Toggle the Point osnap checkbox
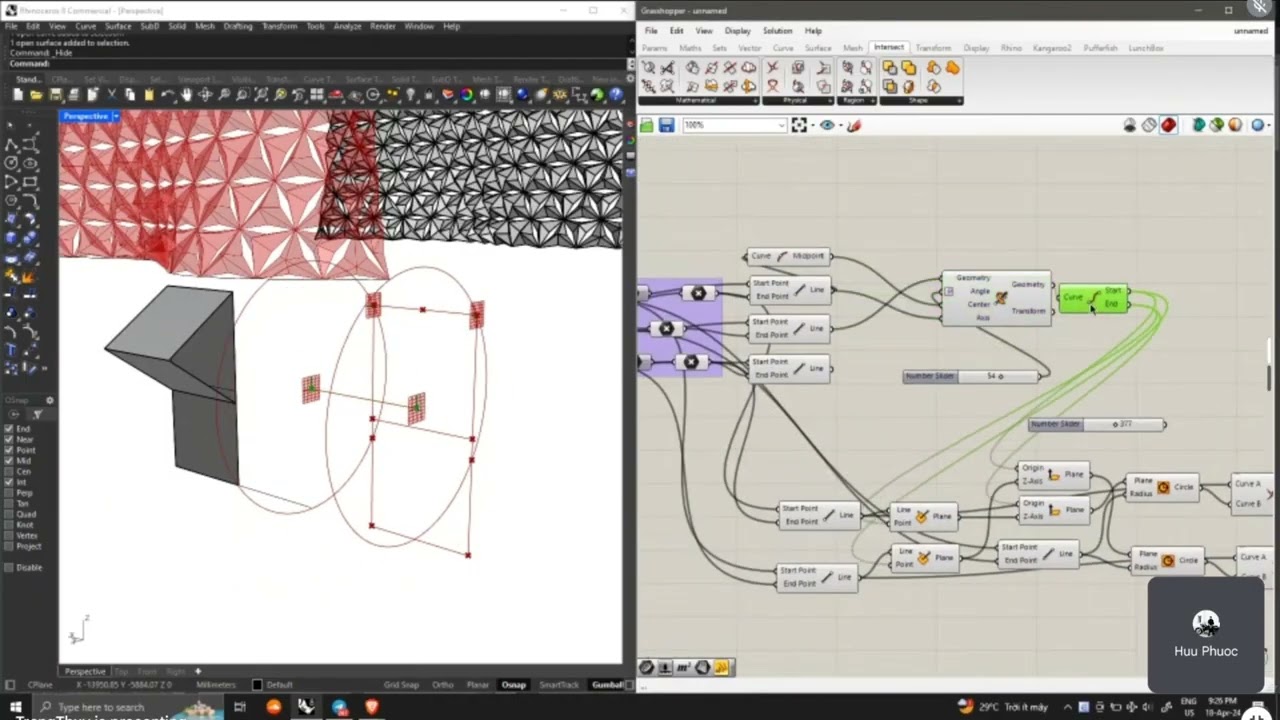1280x720 pixels. (9, 450)
